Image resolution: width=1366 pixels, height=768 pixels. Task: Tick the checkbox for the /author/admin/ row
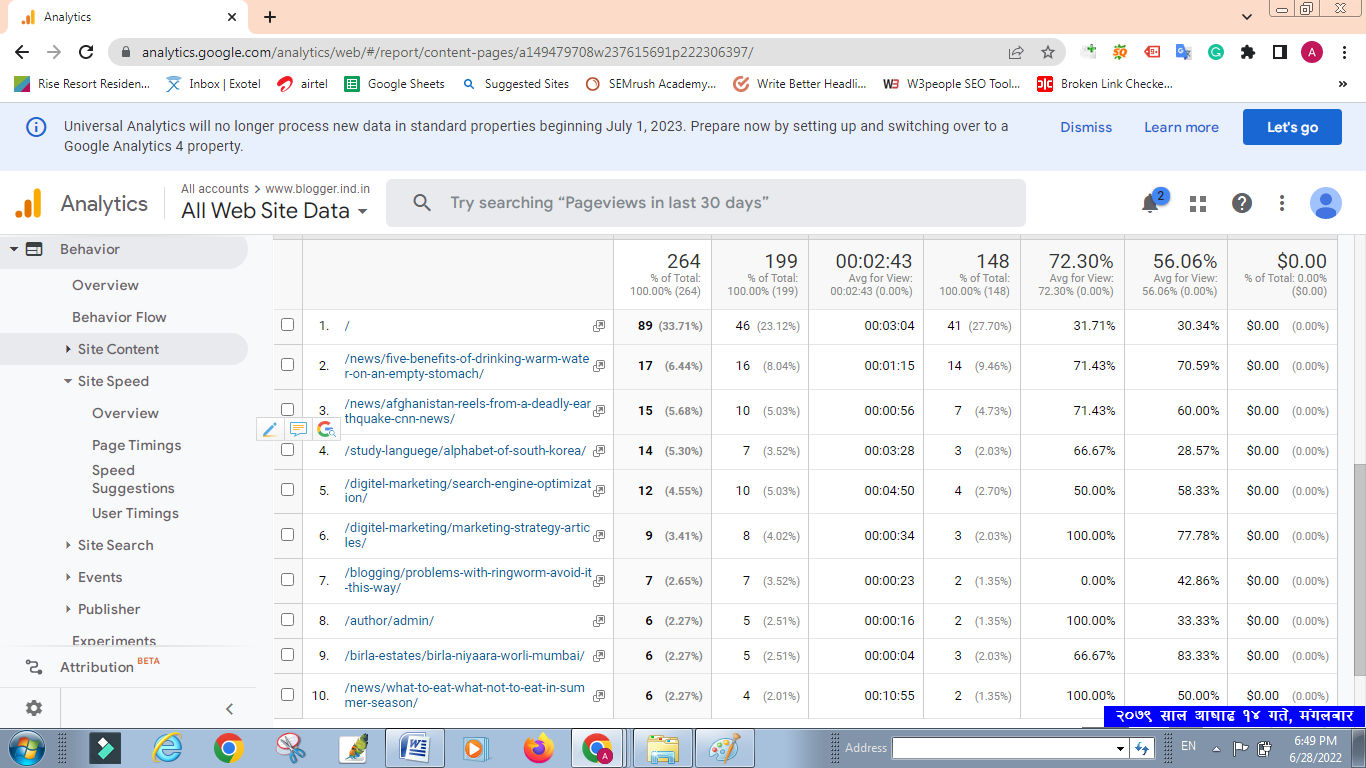pos(288,620)
